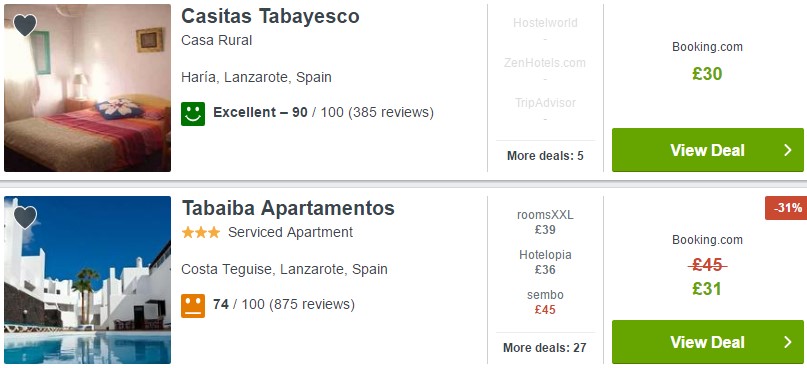Open Casitas Tabayesco hotel title
Image resolution: width=807 pixels, height=368 pixels.
point(270,16)
